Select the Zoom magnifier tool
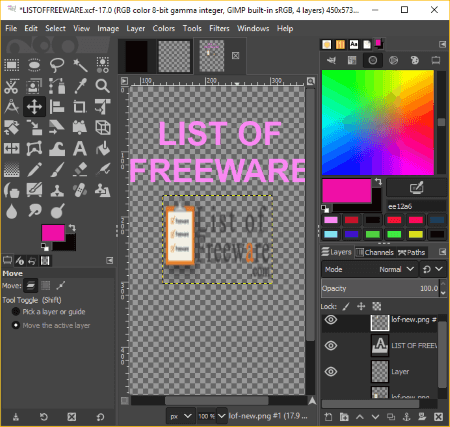The width and height of the screenshot is (450, 427). (x=103, y=86)
